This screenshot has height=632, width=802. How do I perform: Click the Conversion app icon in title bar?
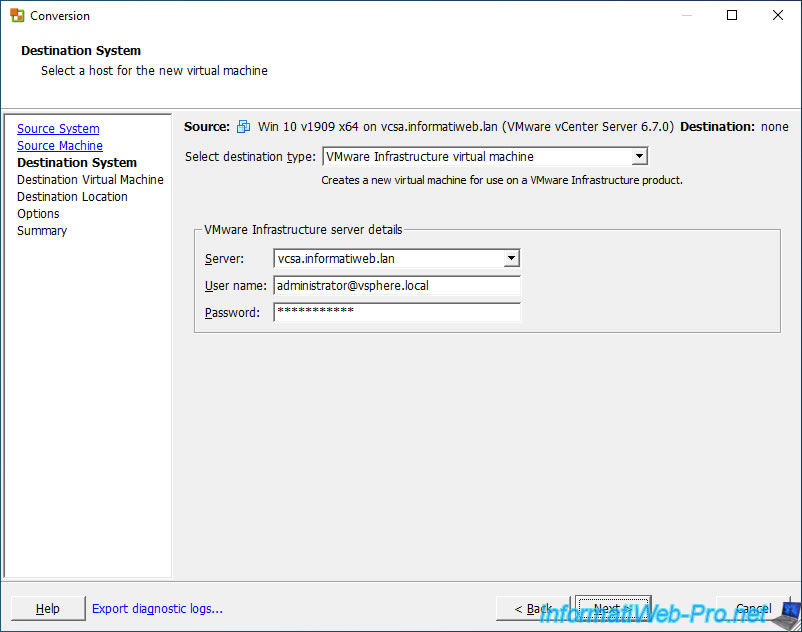point(17,15)
